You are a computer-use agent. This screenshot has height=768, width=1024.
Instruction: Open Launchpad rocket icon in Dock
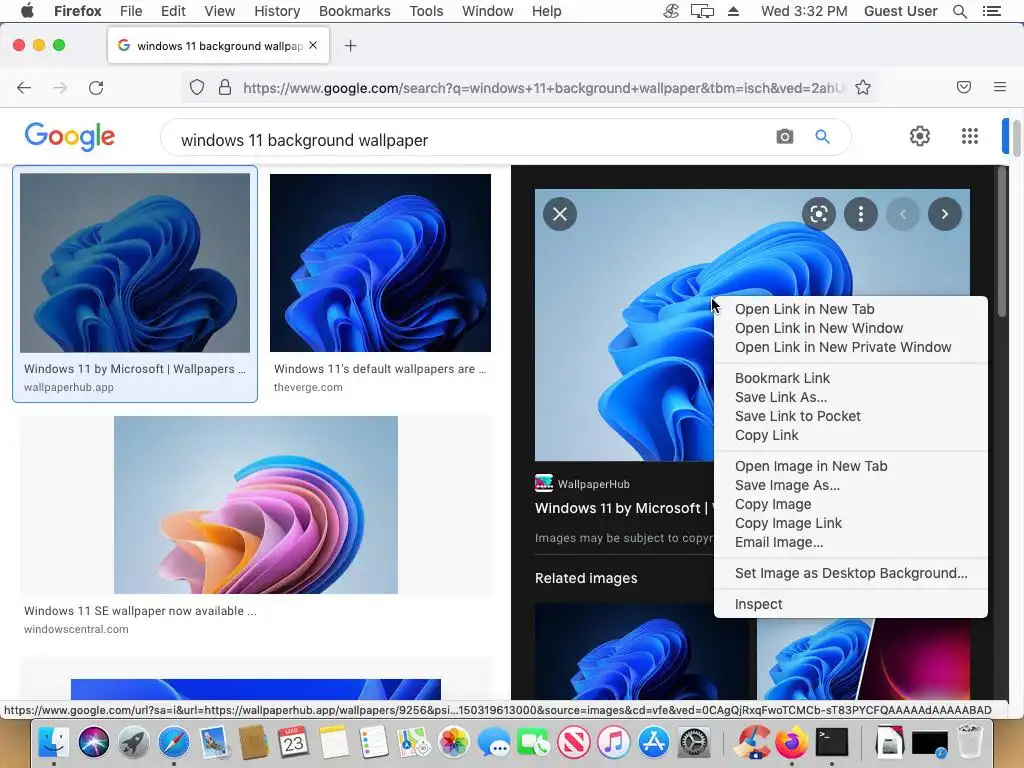coord(134,743)
